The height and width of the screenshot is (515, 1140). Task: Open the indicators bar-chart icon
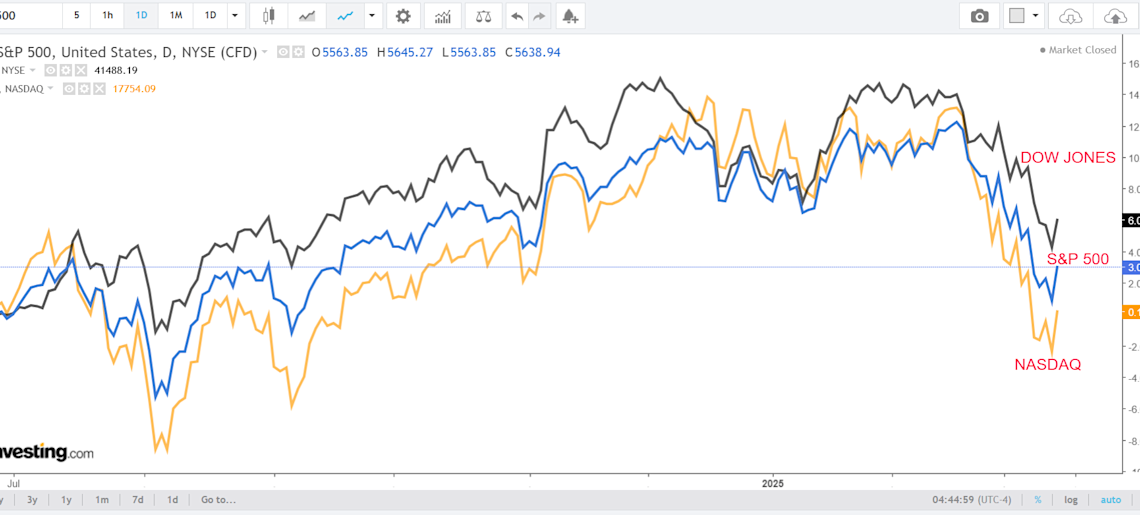pyautogui.click(x=442, y=15)
